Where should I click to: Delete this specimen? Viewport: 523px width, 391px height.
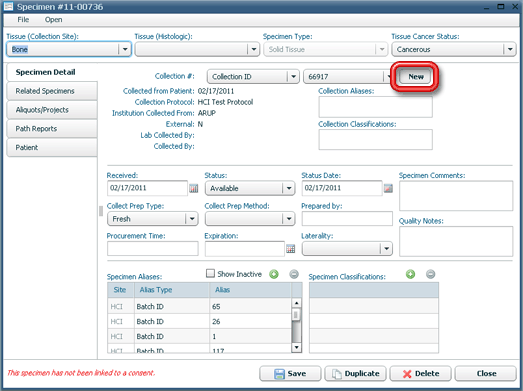click(x=420, y=374)
